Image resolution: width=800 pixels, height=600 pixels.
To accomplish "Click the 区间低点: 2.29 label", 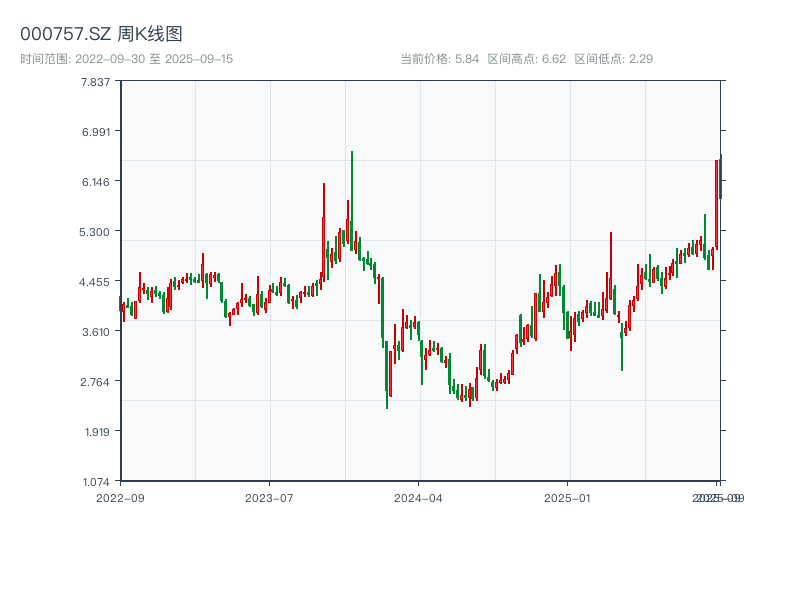I will pos(613,59).
